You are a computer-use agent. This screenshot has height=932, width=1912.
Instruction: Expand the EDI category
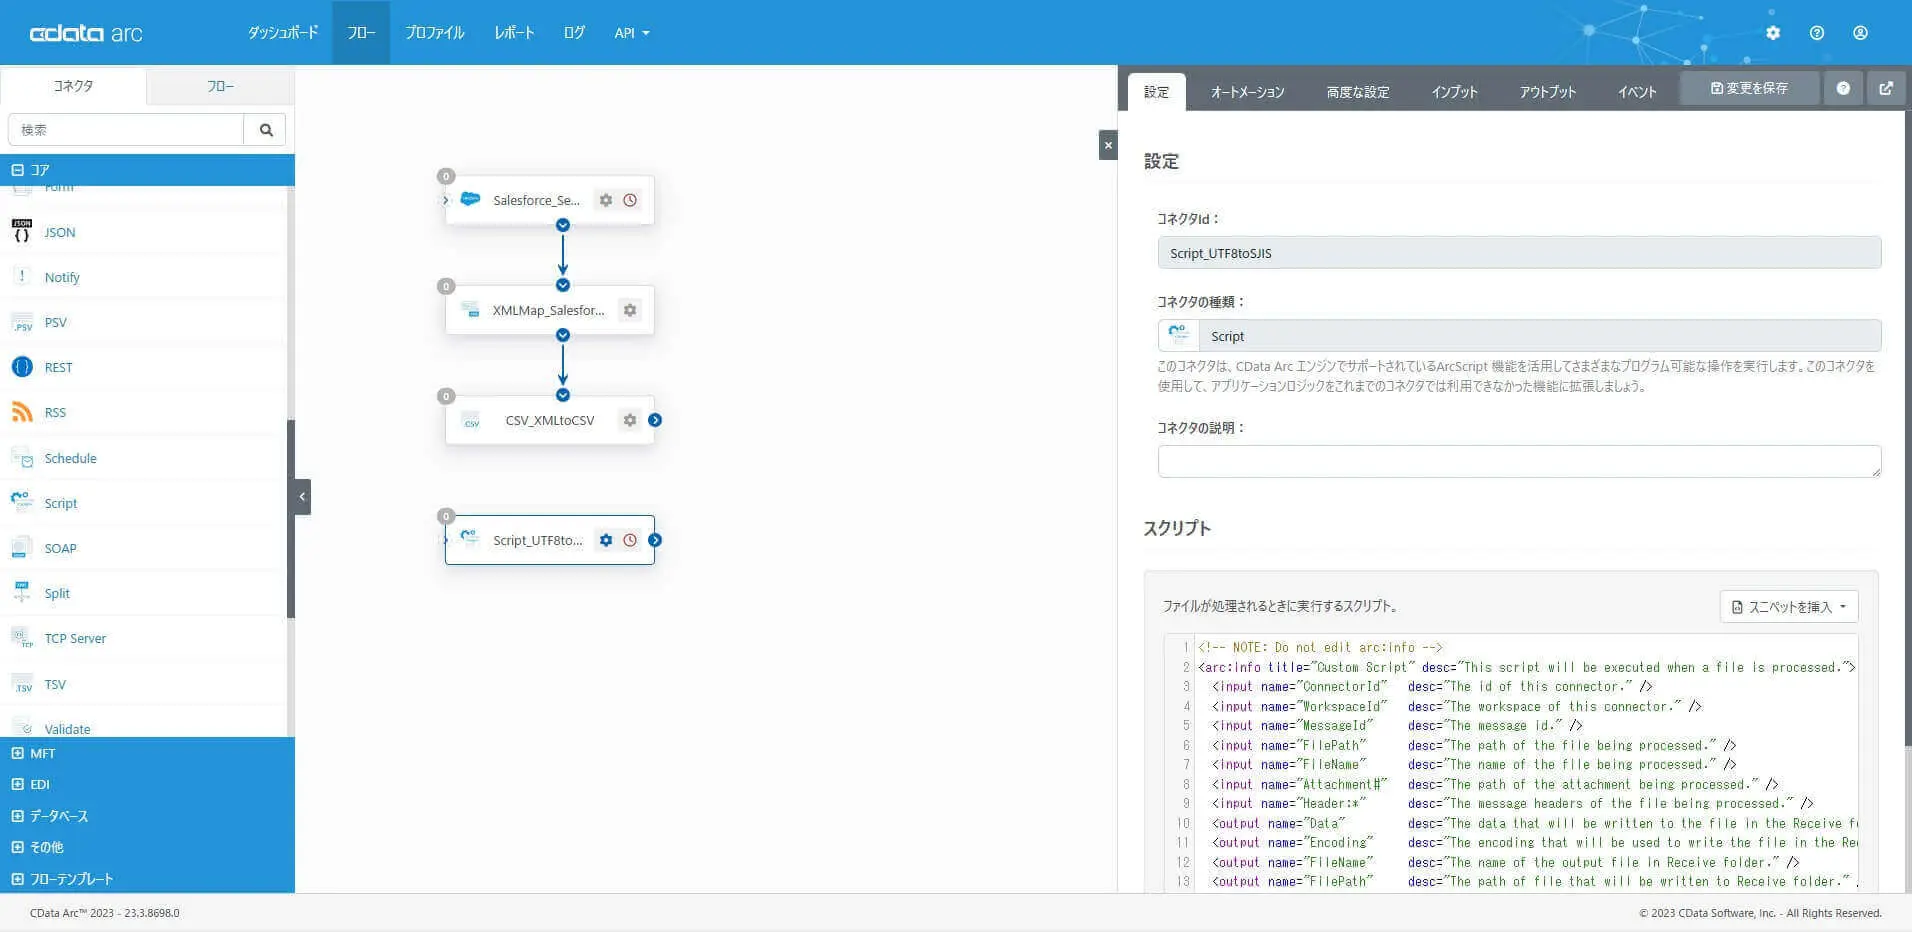tap(17, 784)
